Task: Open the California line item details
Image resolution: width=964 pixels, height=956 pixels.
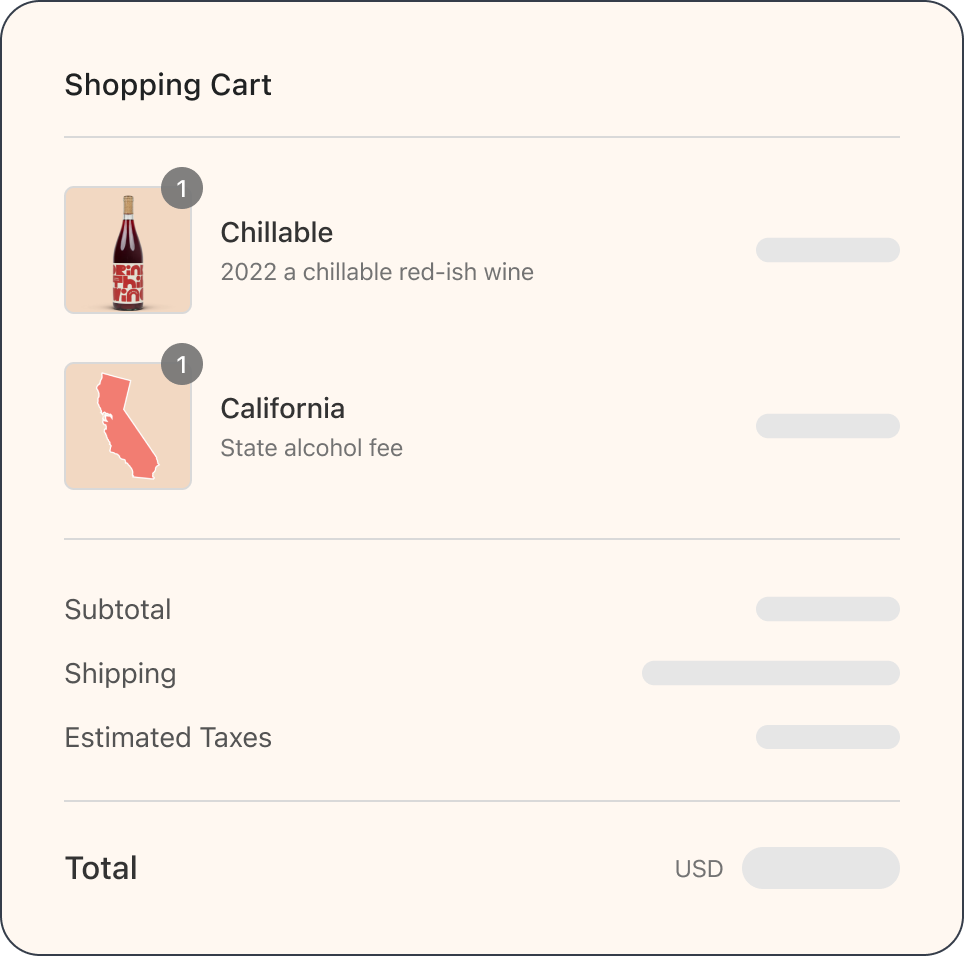Action: pyautogui.click(x=282, y=408)
